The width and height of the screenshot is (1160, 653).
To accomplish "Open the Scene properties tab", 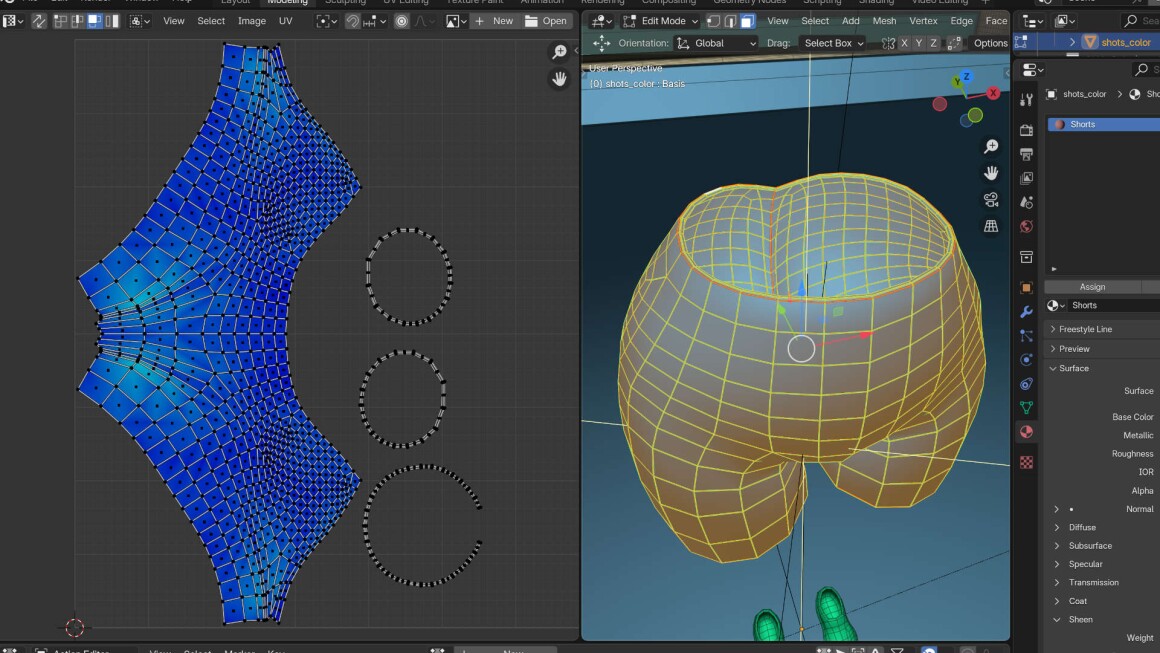I will 1026,202.
